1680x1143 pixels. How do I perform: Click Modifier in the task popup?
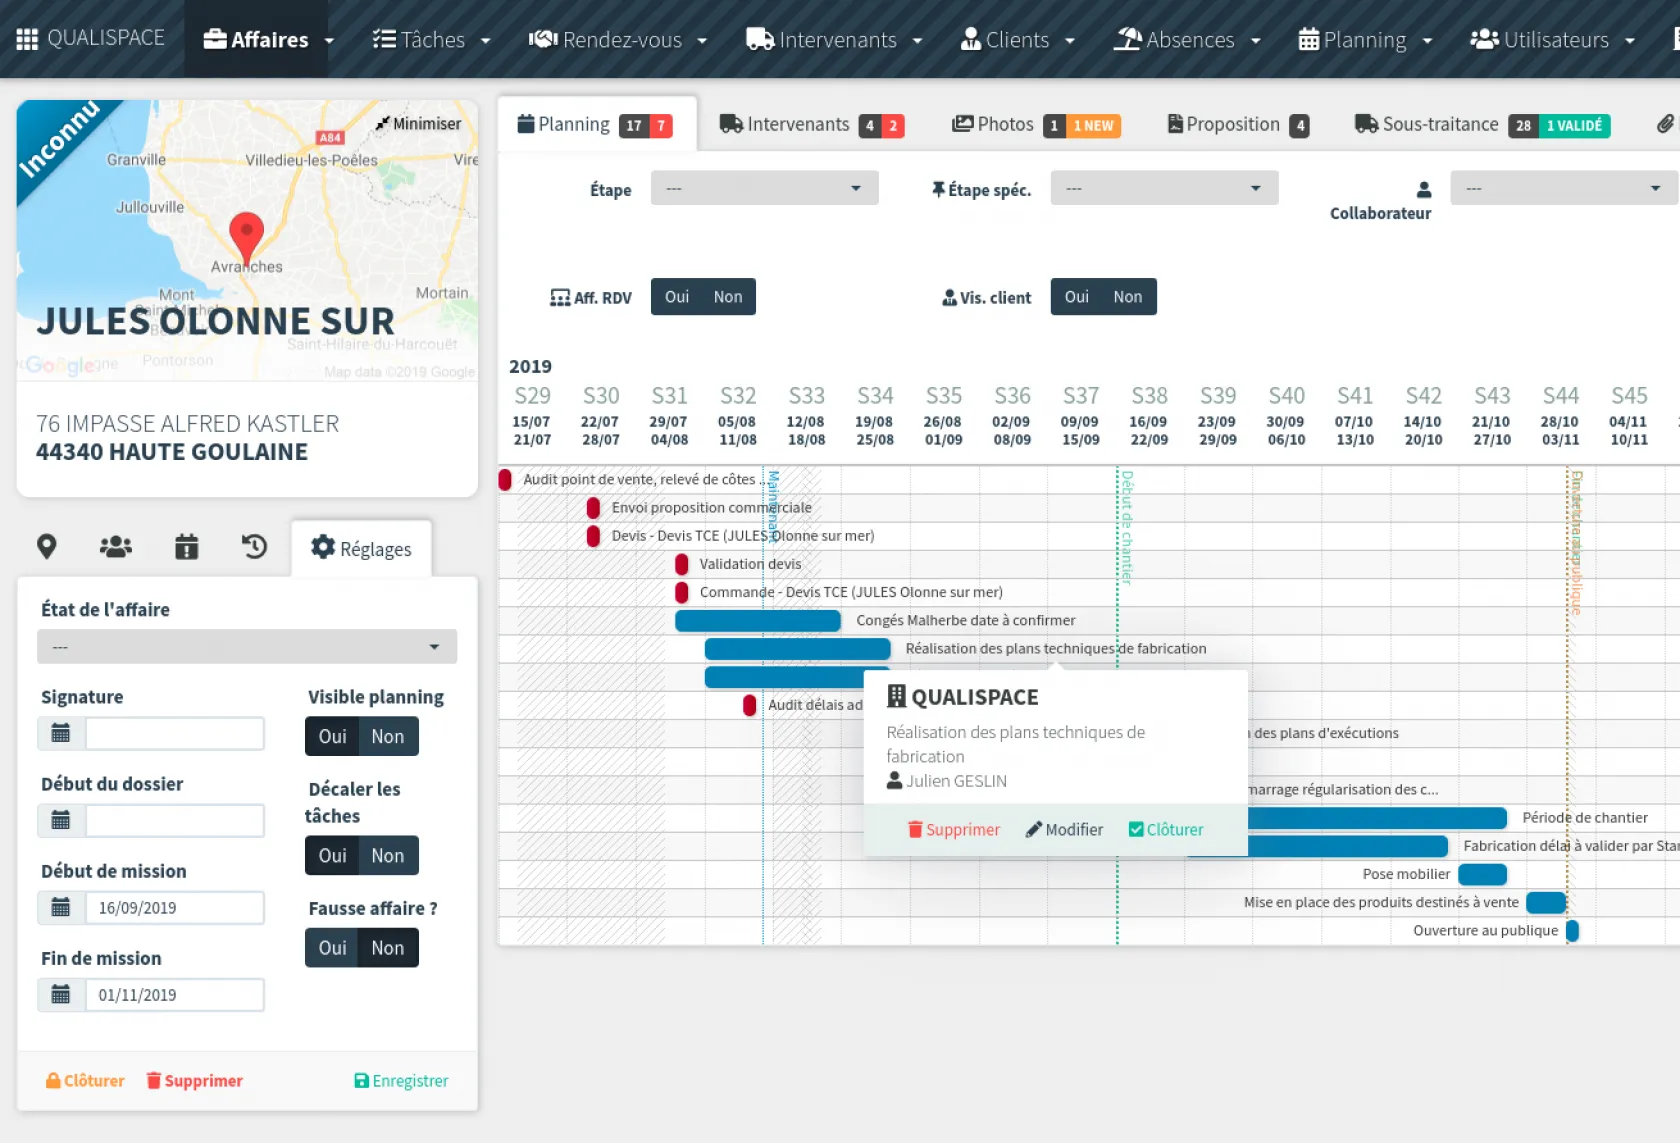click(1064, 830)
